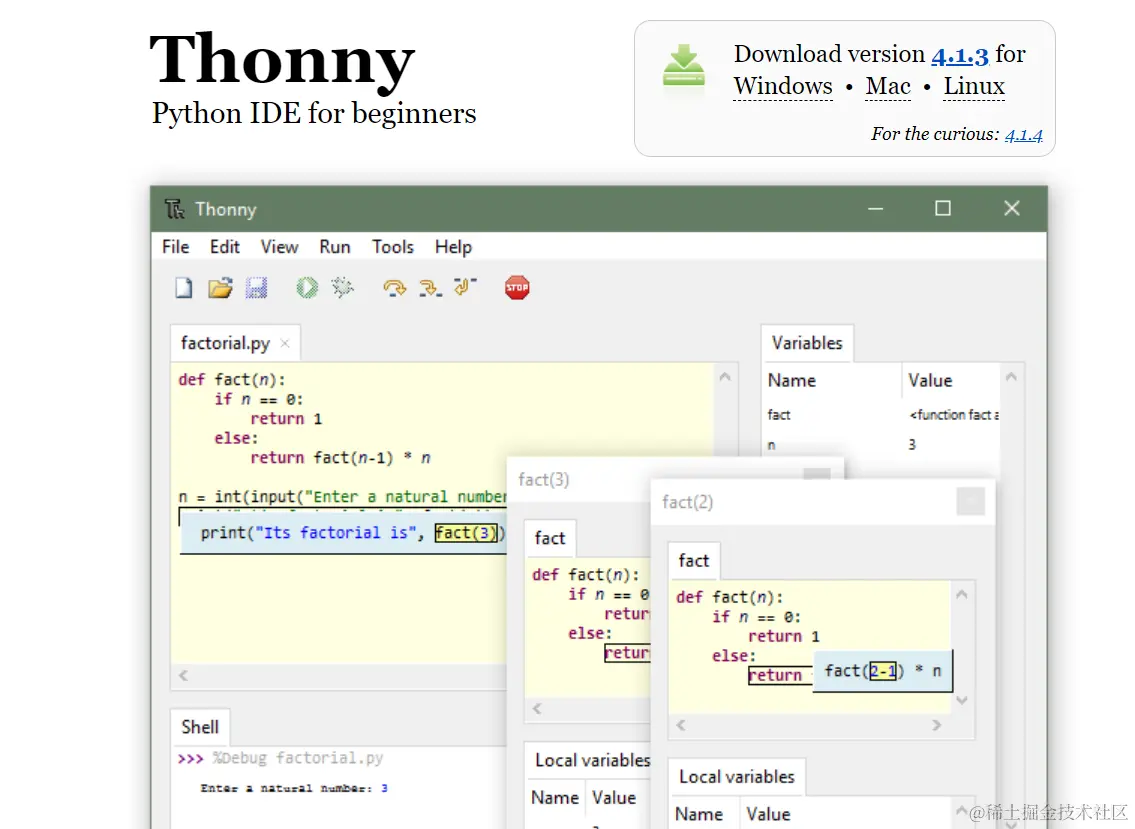Viewport: 1135px width, 829px height.
Task: Click the highlighted fact(3) expression
Action: click(466, 533)
